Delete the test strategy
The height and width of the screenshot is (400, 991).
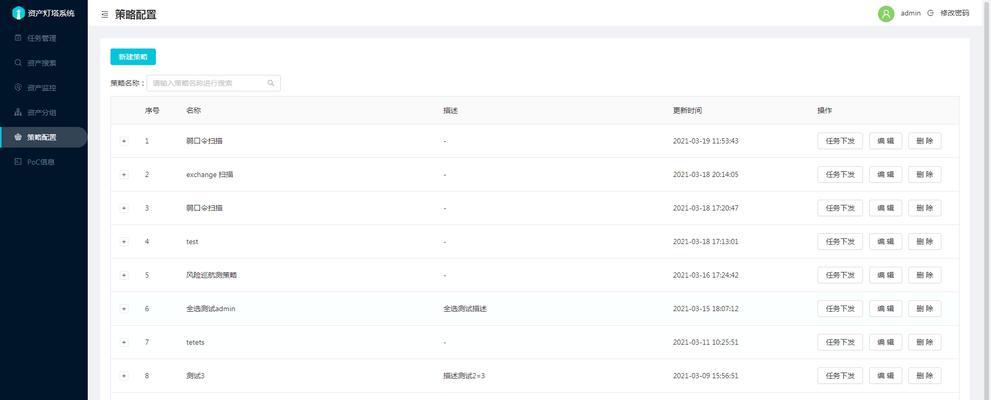click(x=925, y=241)
